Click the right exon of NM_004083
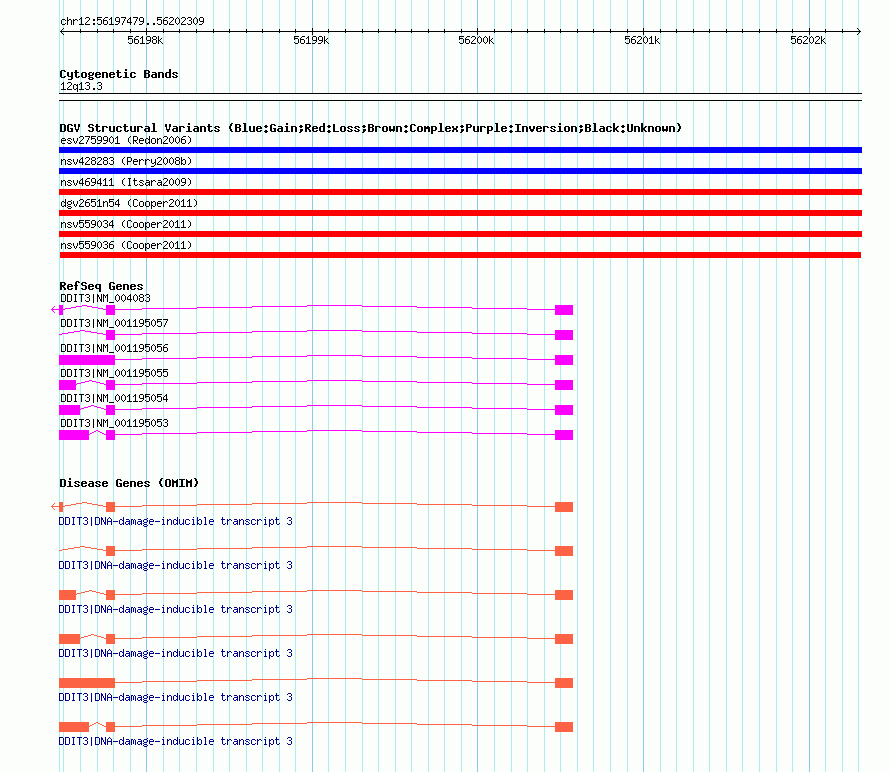 564,310
